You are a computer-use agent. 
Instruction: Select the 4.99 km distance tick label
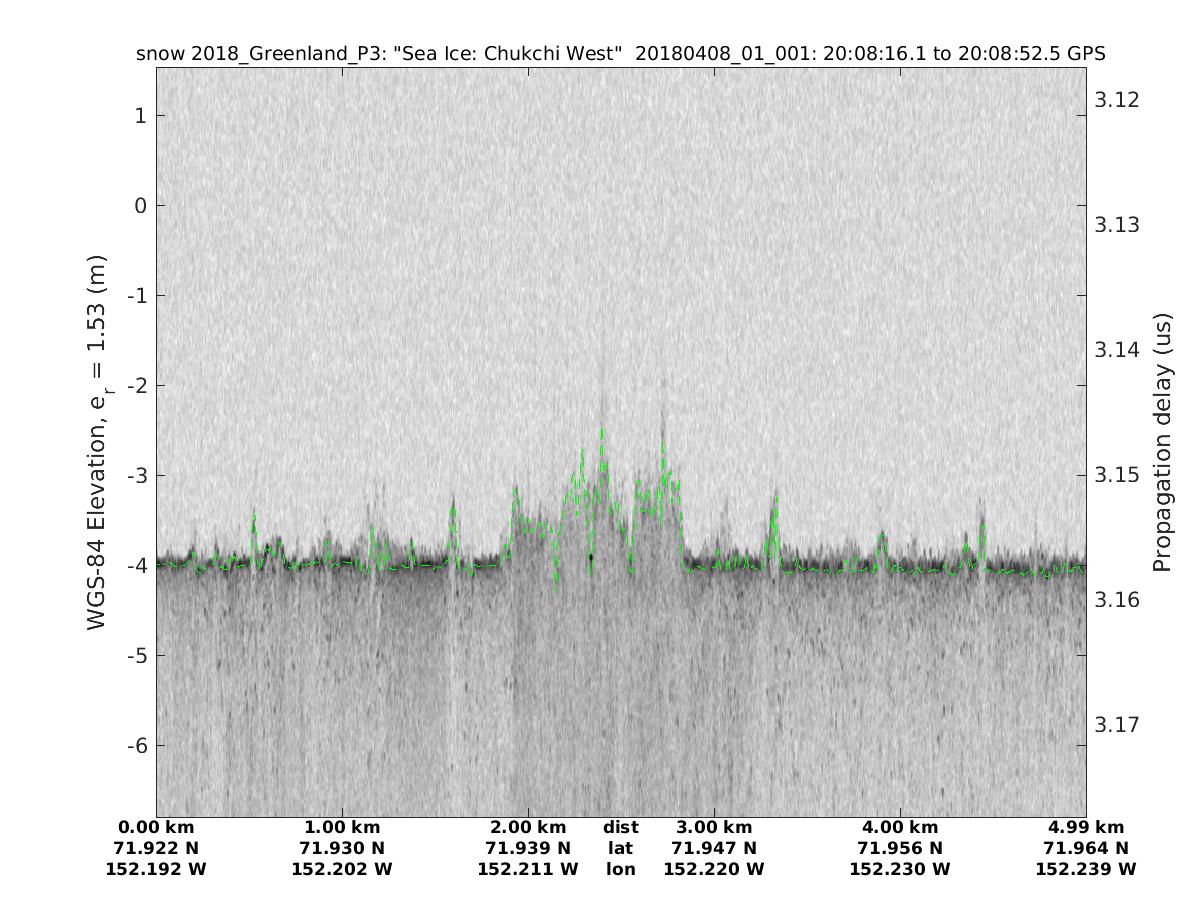pyautogui.click(x=1086, y=828)
